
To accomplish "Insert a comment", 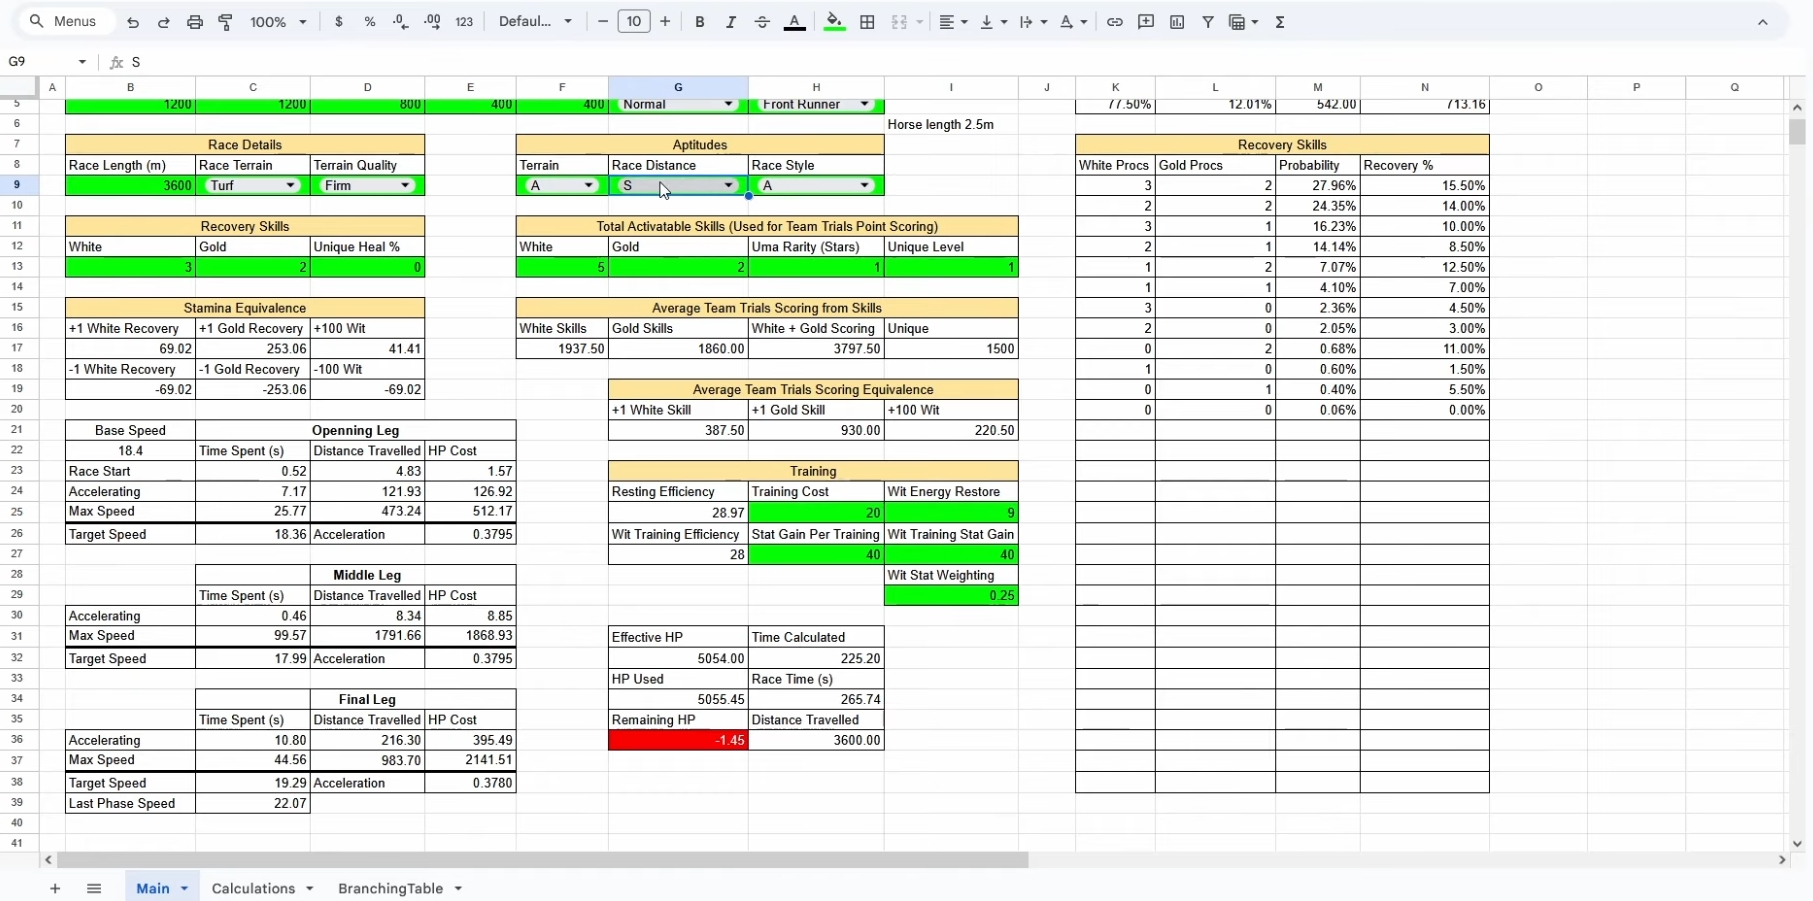I will pos(1146,22).
